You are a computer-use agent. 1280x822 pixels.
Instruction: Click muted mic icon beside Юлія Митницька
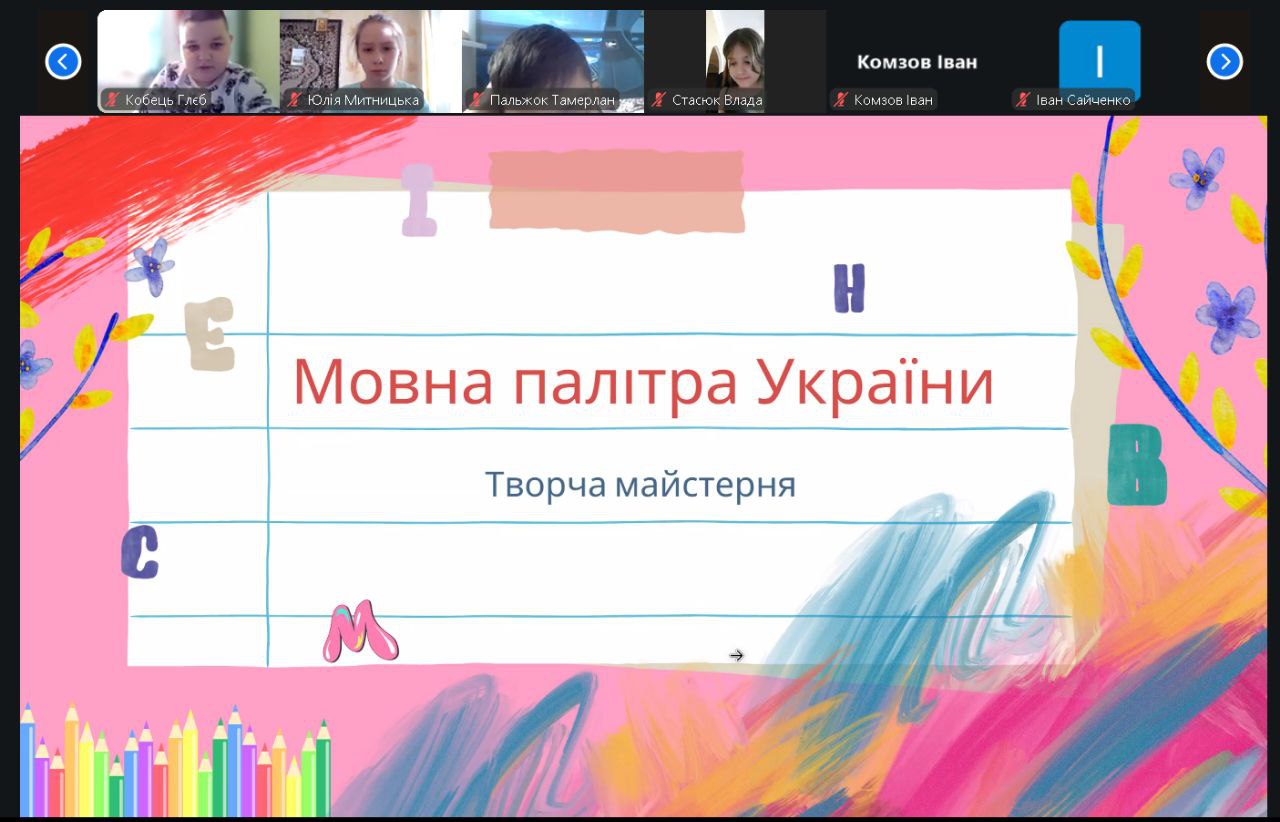pos(295,100)
